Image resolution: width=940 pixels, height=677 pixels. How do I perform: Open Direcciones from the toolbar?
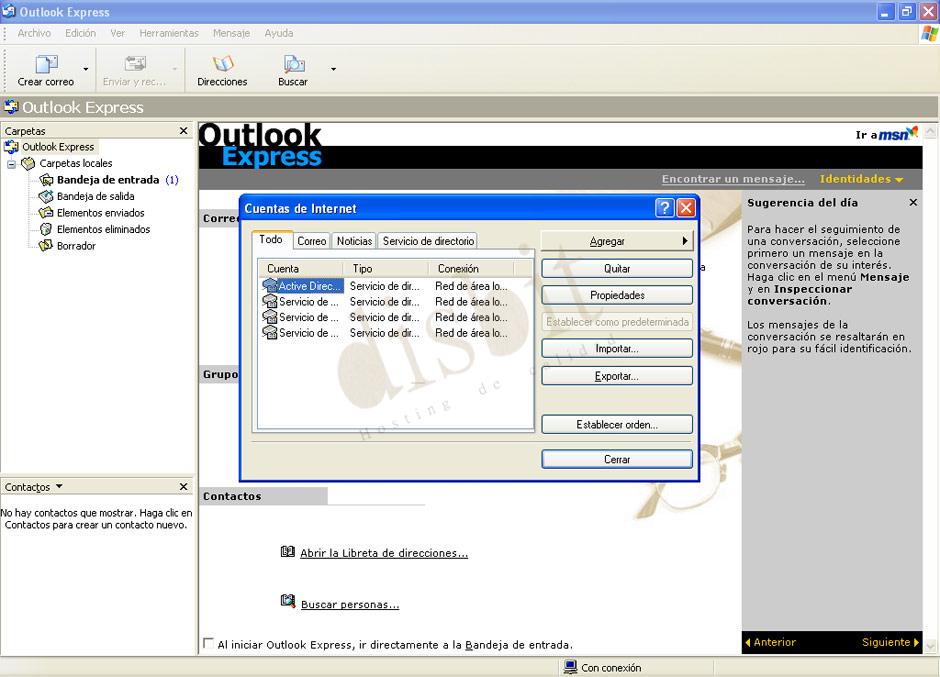click(x=222, y=68)
